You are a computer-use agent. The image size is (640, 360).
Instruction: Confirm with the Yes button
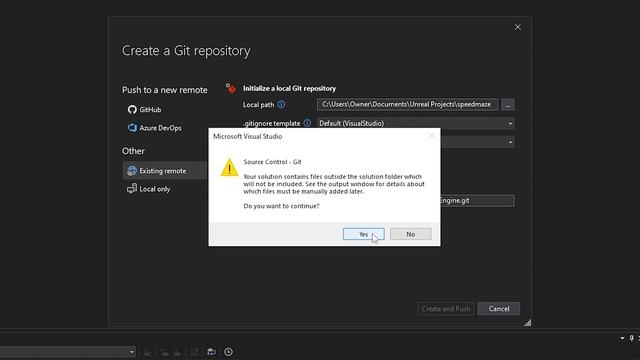pos(363,234)
